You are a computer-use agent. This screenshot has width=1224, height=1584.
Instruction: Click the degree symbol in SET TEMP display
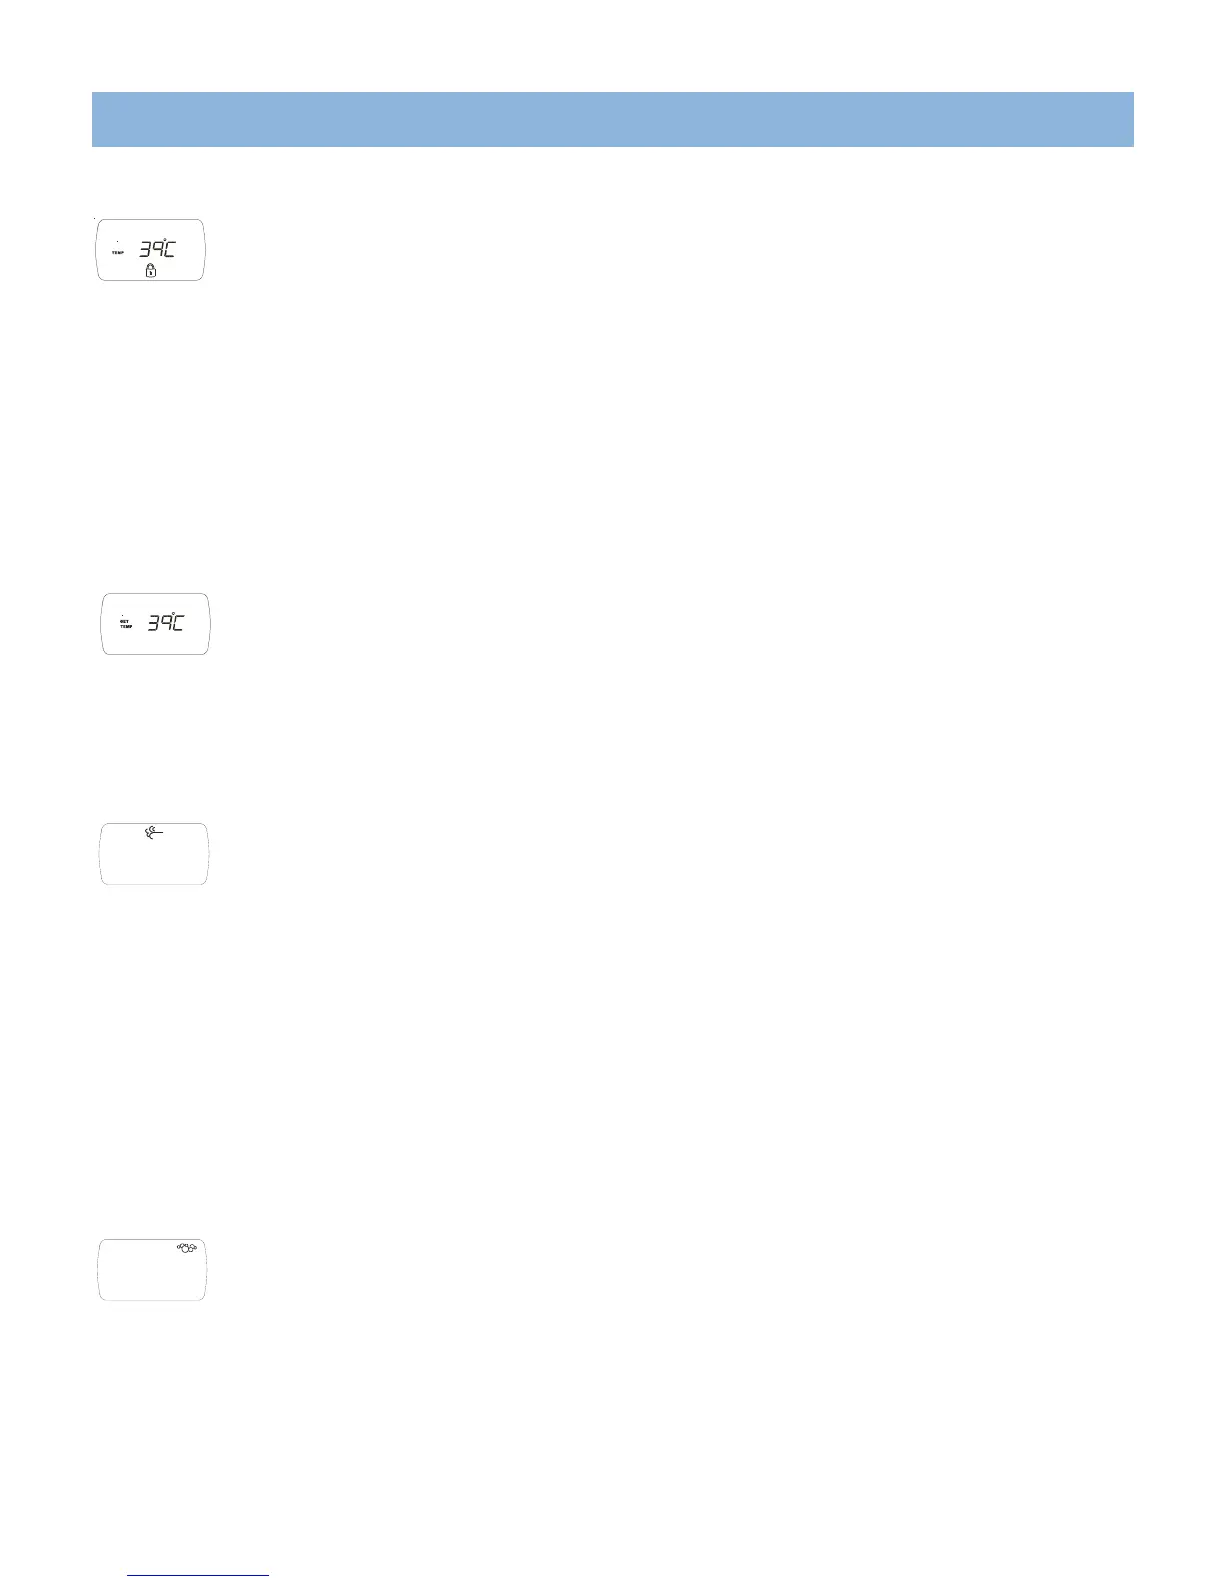pos(173,614)
